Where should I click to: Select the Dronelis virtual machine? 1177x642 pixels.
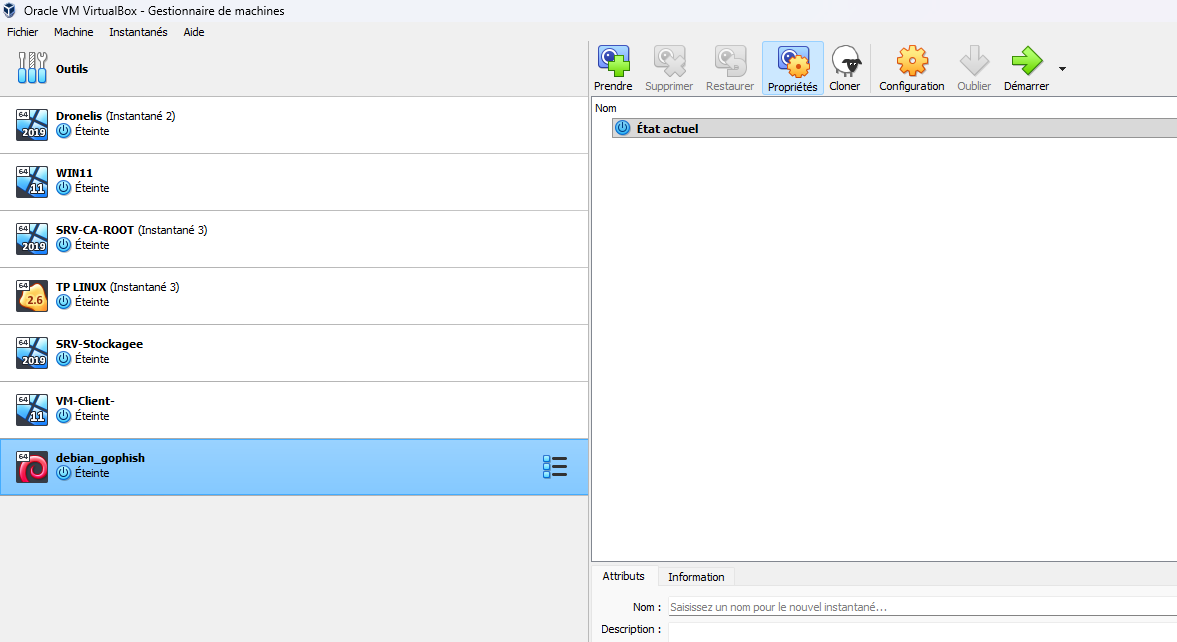(115, 124)
